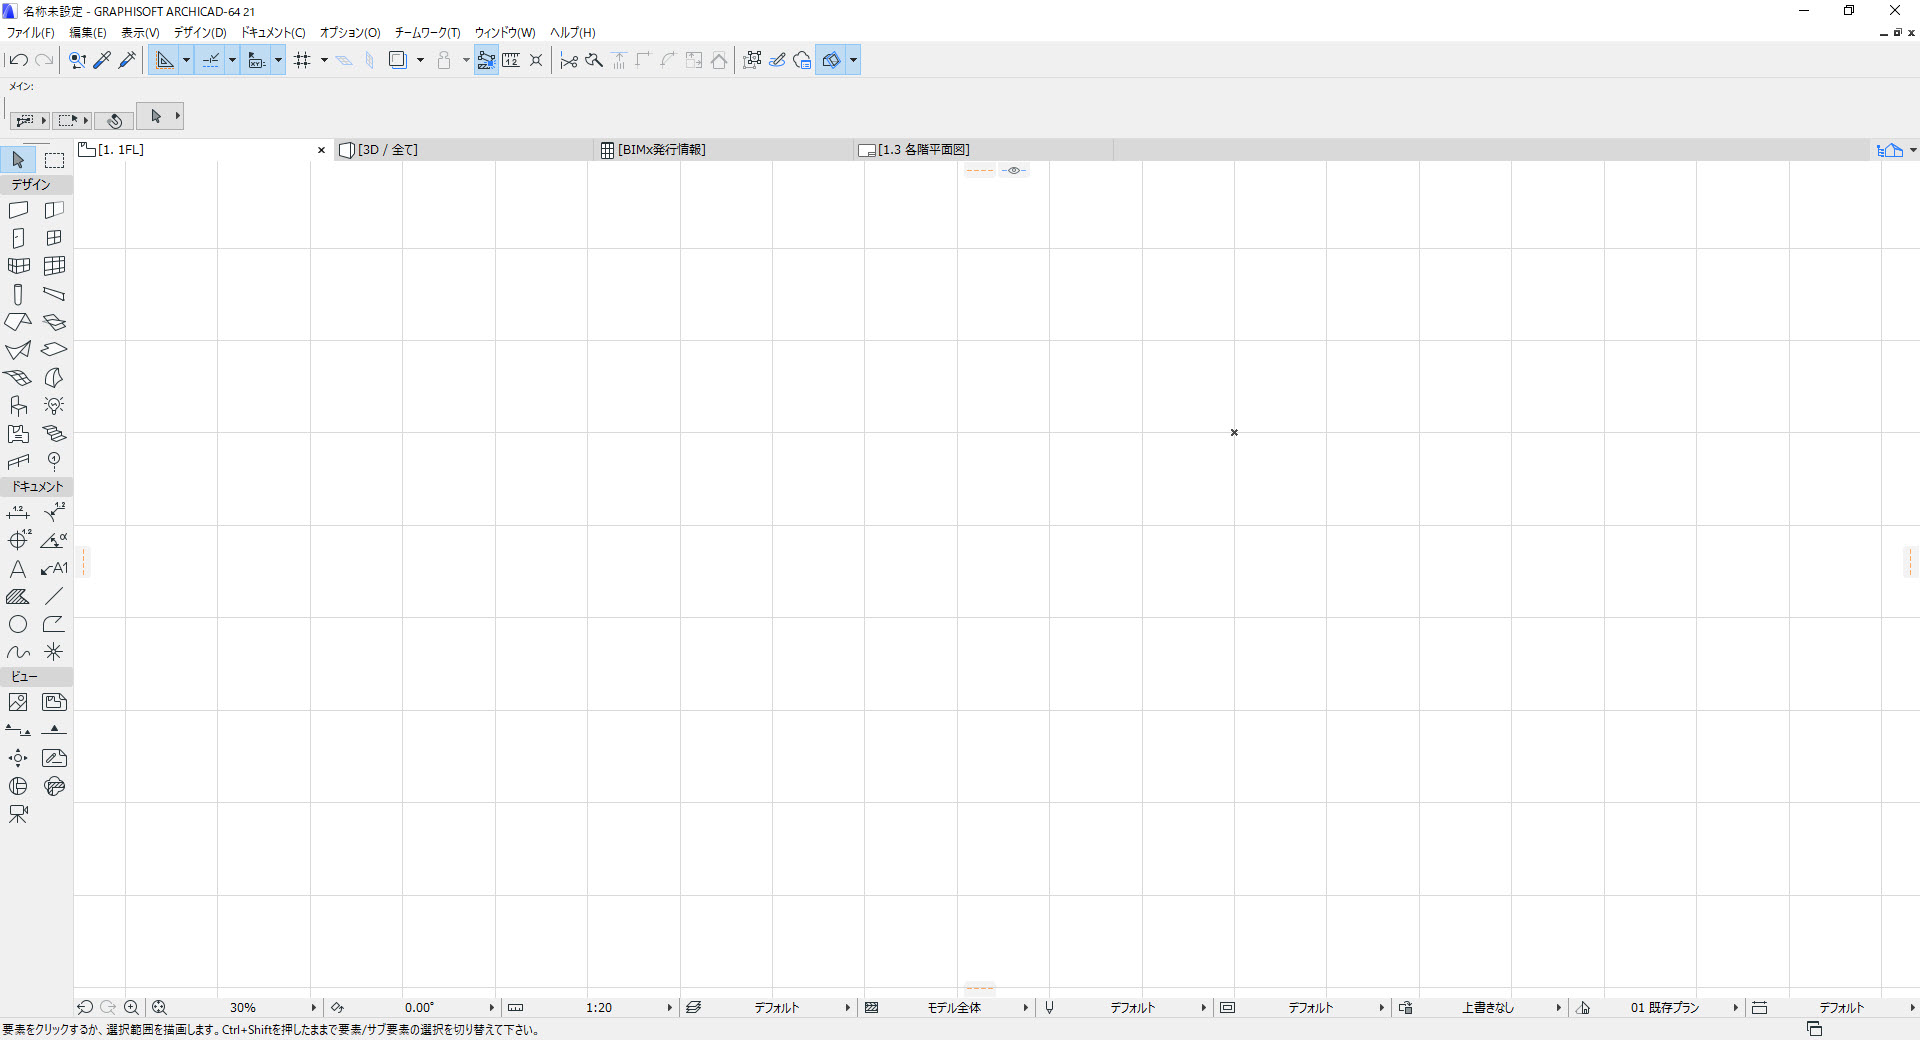Toggle the eye icon at the top of the canvas
The width and height of the screenshot is (1920, 1040).
point(1014,171)
